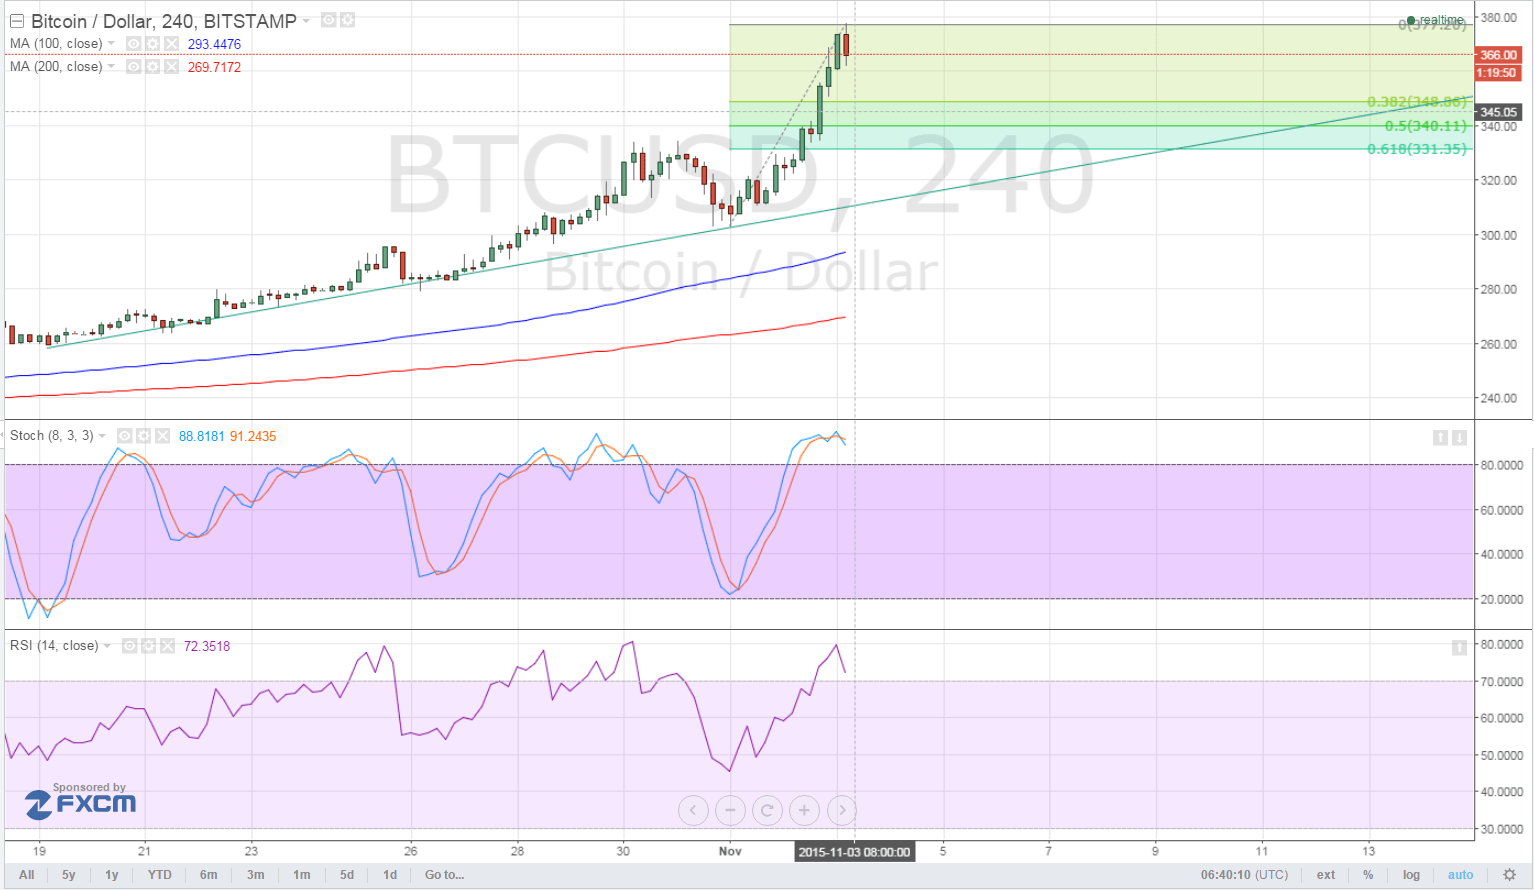Zoom out of the chart with the minus button
The width and height of the screenshot is (1534, 890).
pyautogui.click(x=730, y=810)
